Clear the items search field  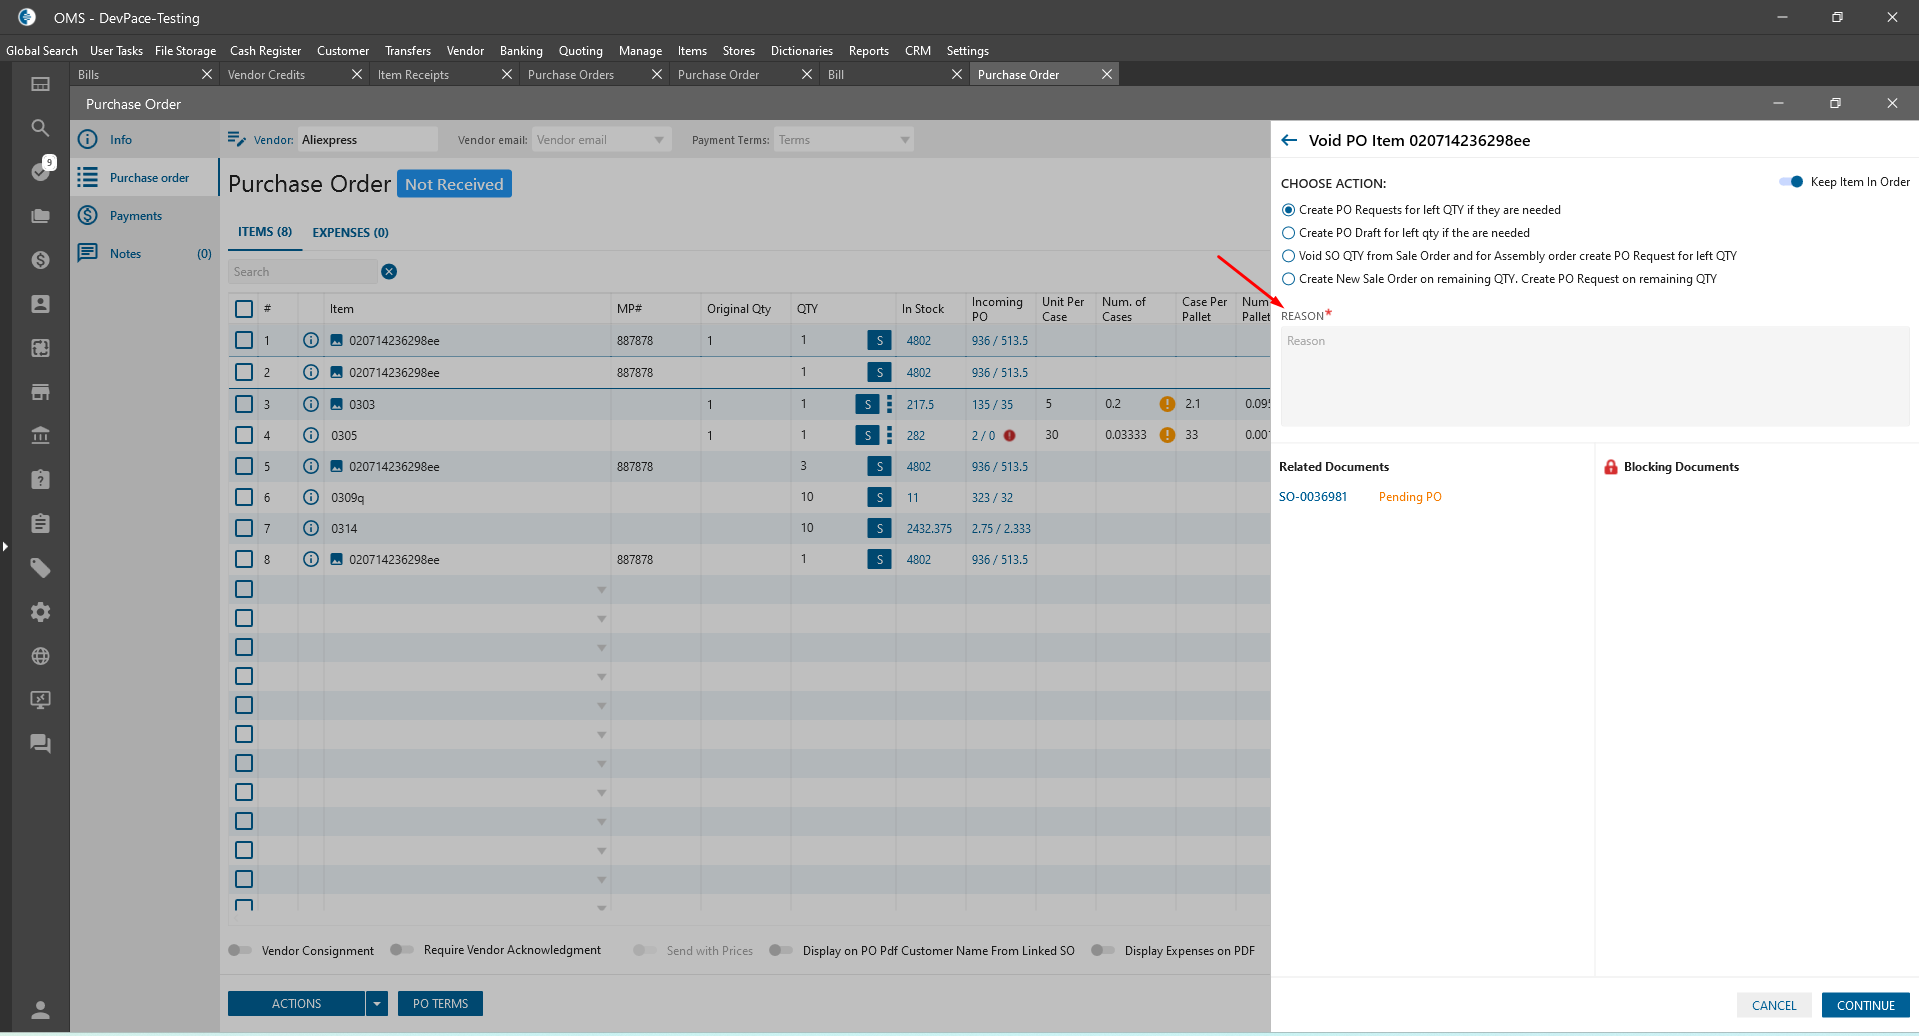(x=389, y=272)
